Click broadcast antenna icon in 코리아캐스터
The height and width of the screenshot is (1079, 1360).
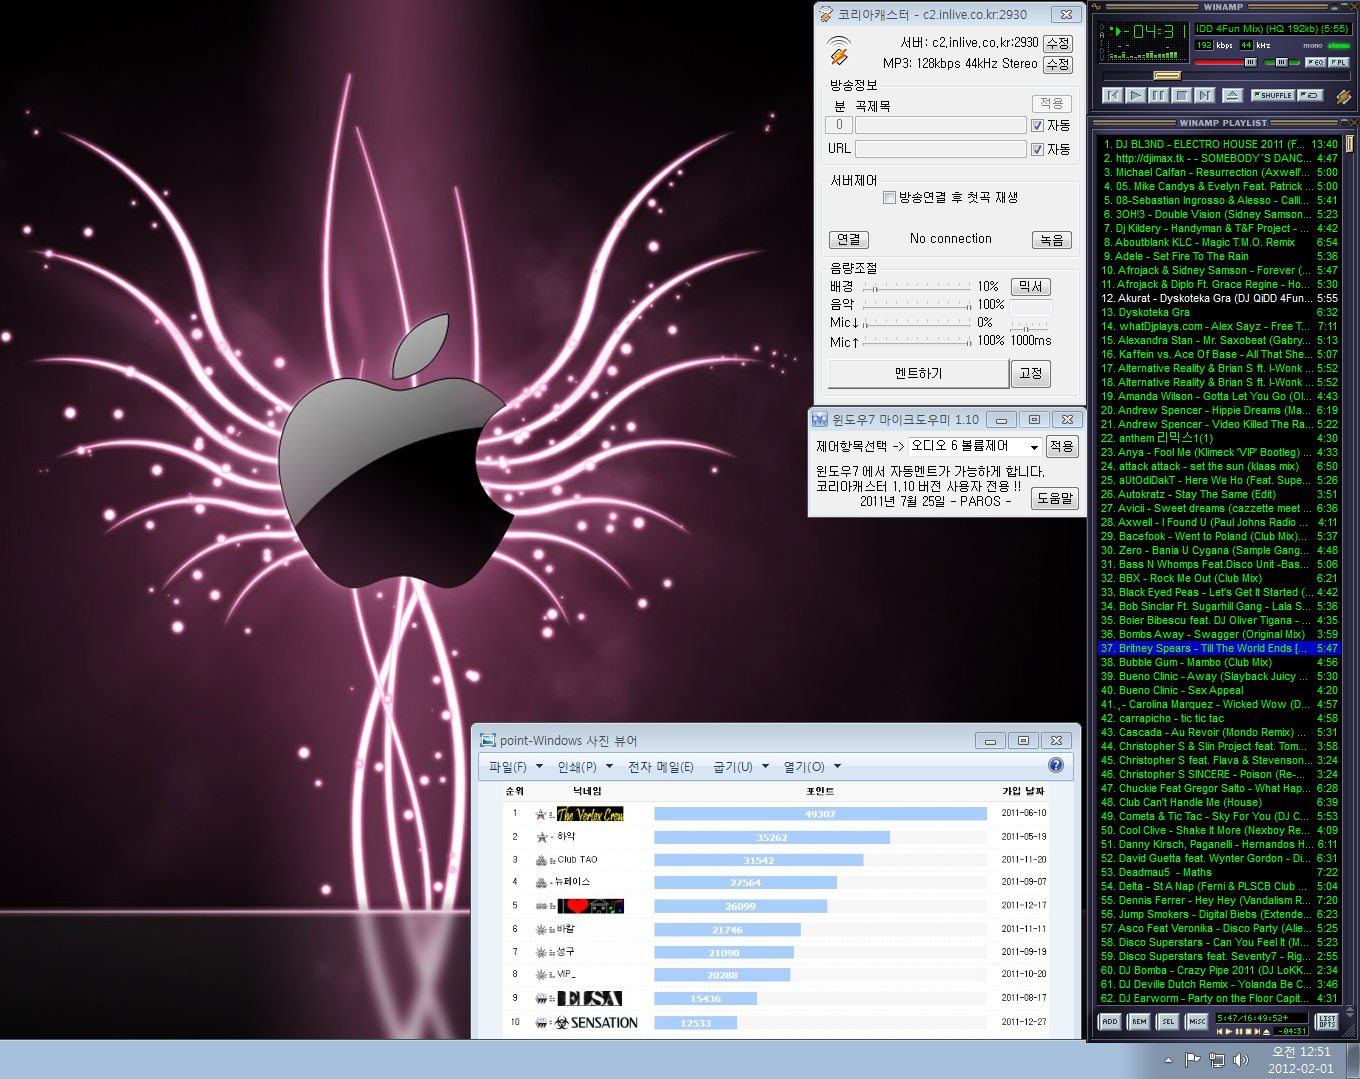click(x=838, y=51)
